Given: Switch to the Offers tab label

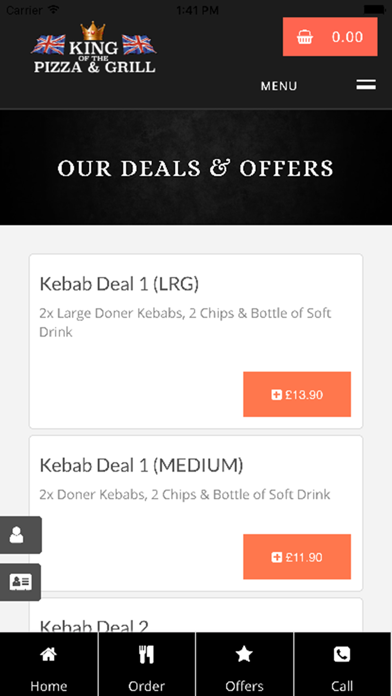Looking at the screenshot, I should pyautogui.click(x=244, y=686).
